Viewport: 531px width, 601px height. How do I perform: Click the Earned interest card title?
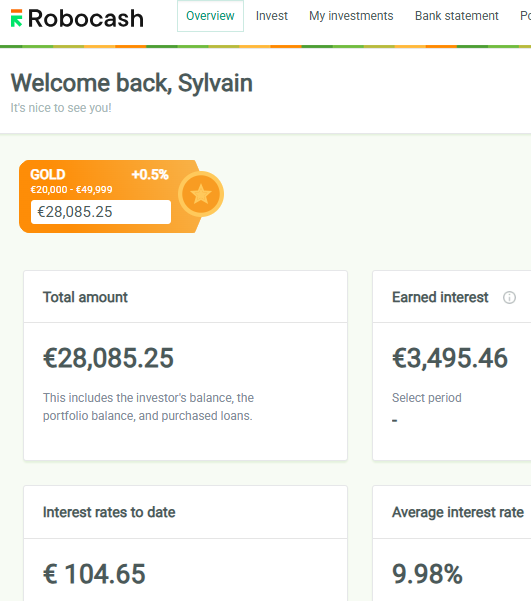(440, 297)
